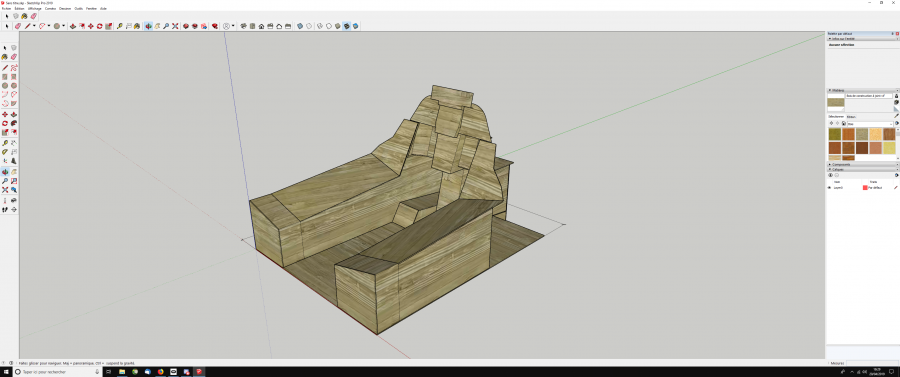900x377 pixels.
Task: Select the Line pencil tool
Action: click(27, 26)
